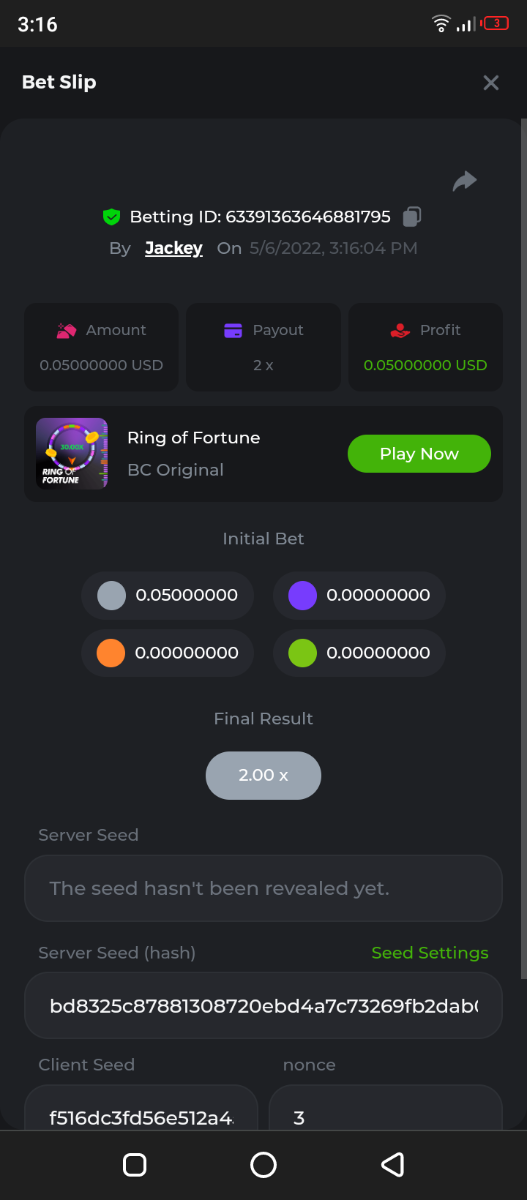The height and width of the screenshot is (1200, 527).
Task: Close the Bet Slip panel
Action: (x=490, y=83)
